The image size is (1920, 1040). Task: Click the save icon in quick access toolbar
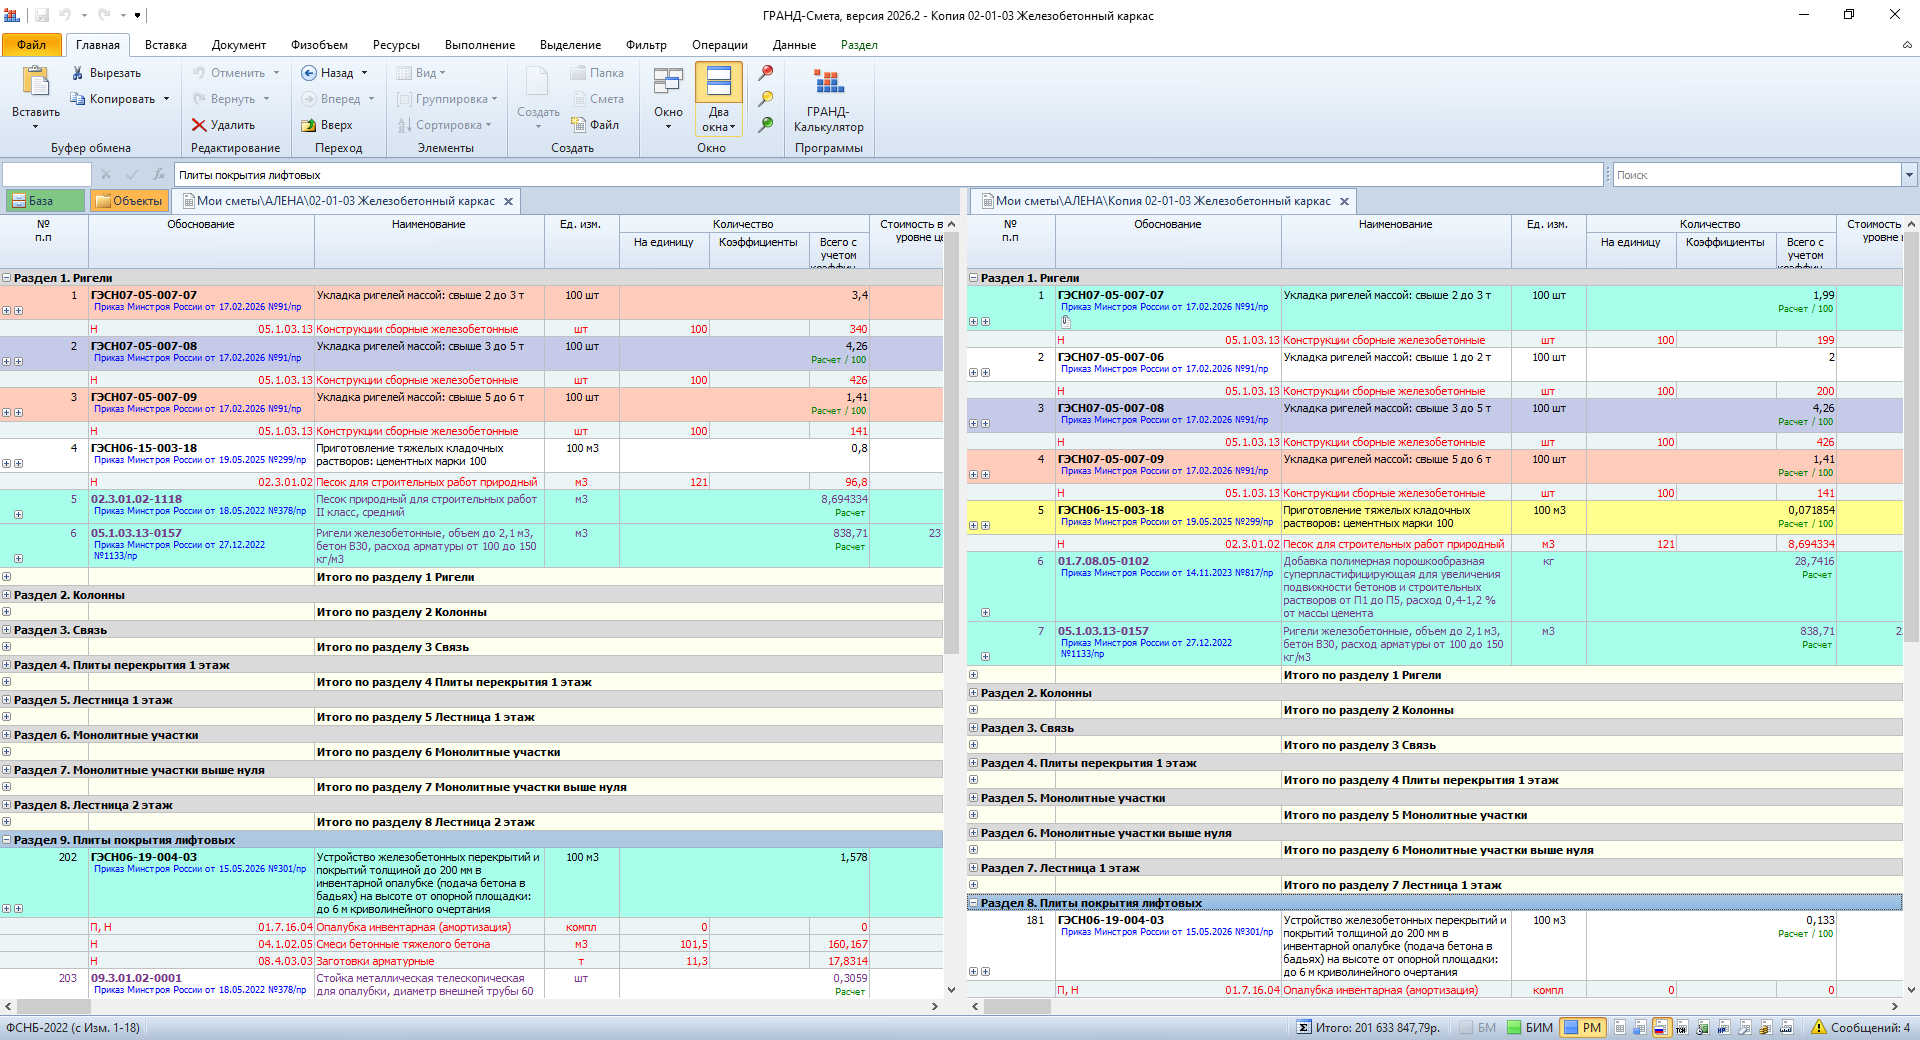pos(42,15)
